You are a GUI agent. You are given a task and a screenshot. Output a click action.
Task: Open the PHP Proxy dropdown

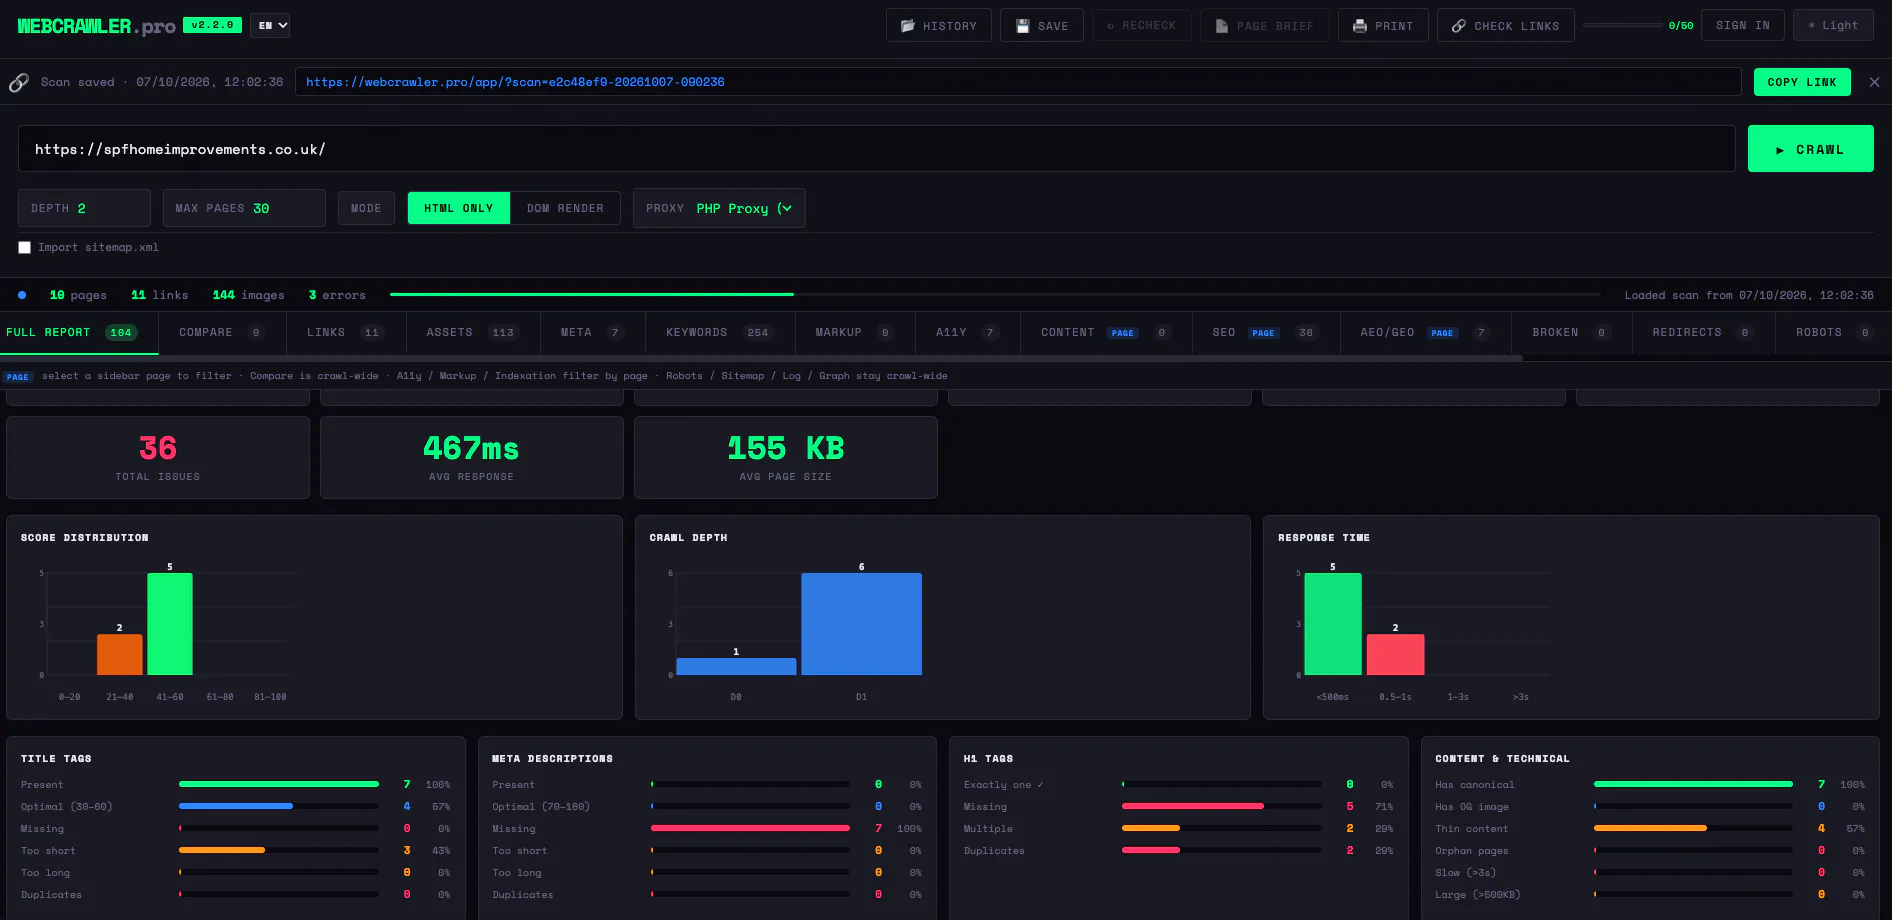tap(744, 208)
